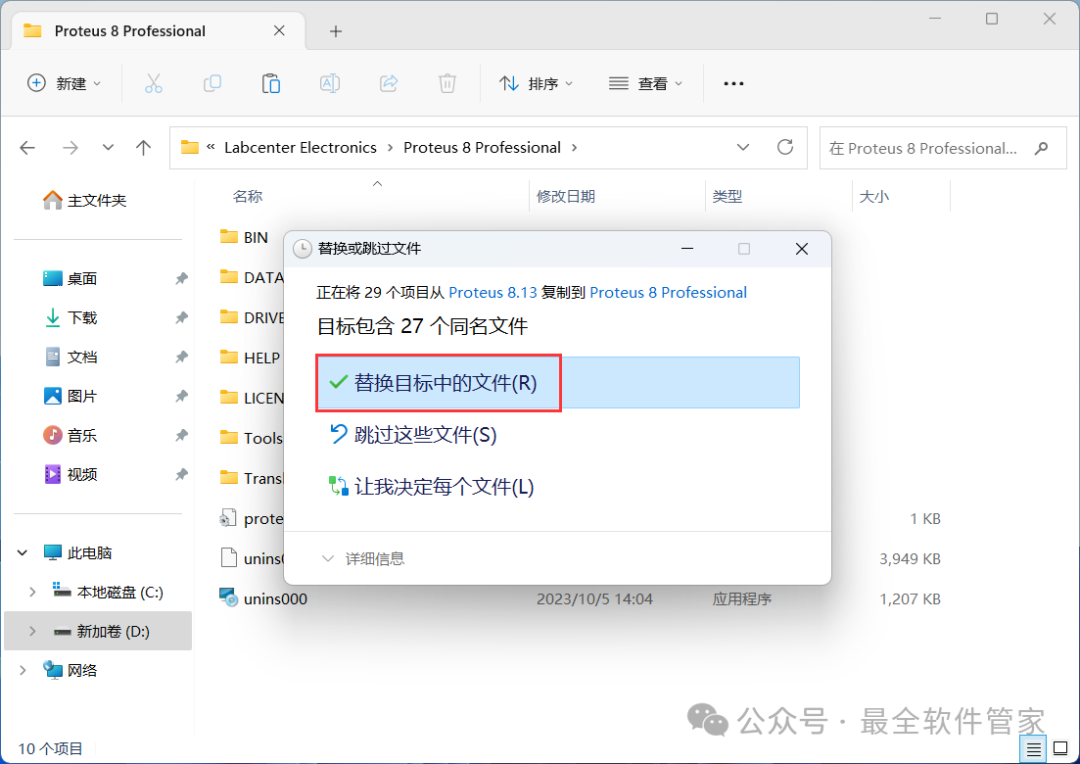Select 网络 in the sidebar
The height and width of the screenshot is (764, 1080).
70,670
